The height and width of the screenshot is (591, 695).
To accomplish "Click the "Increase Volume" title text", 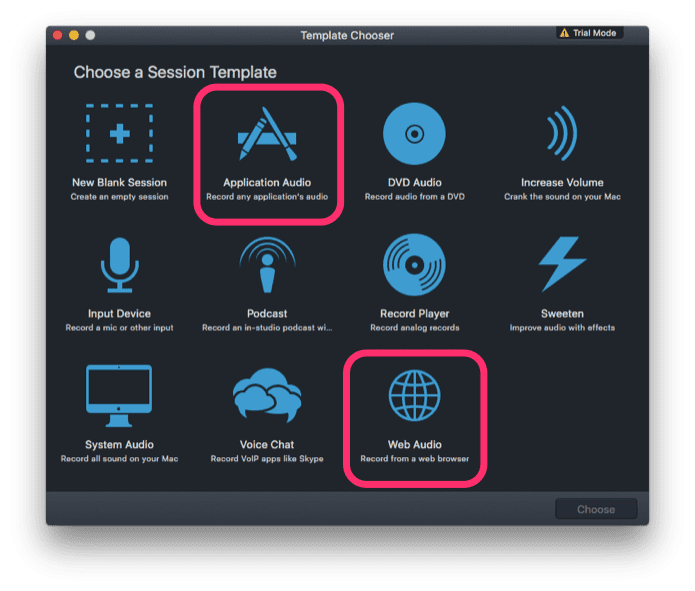I will 562,183.
